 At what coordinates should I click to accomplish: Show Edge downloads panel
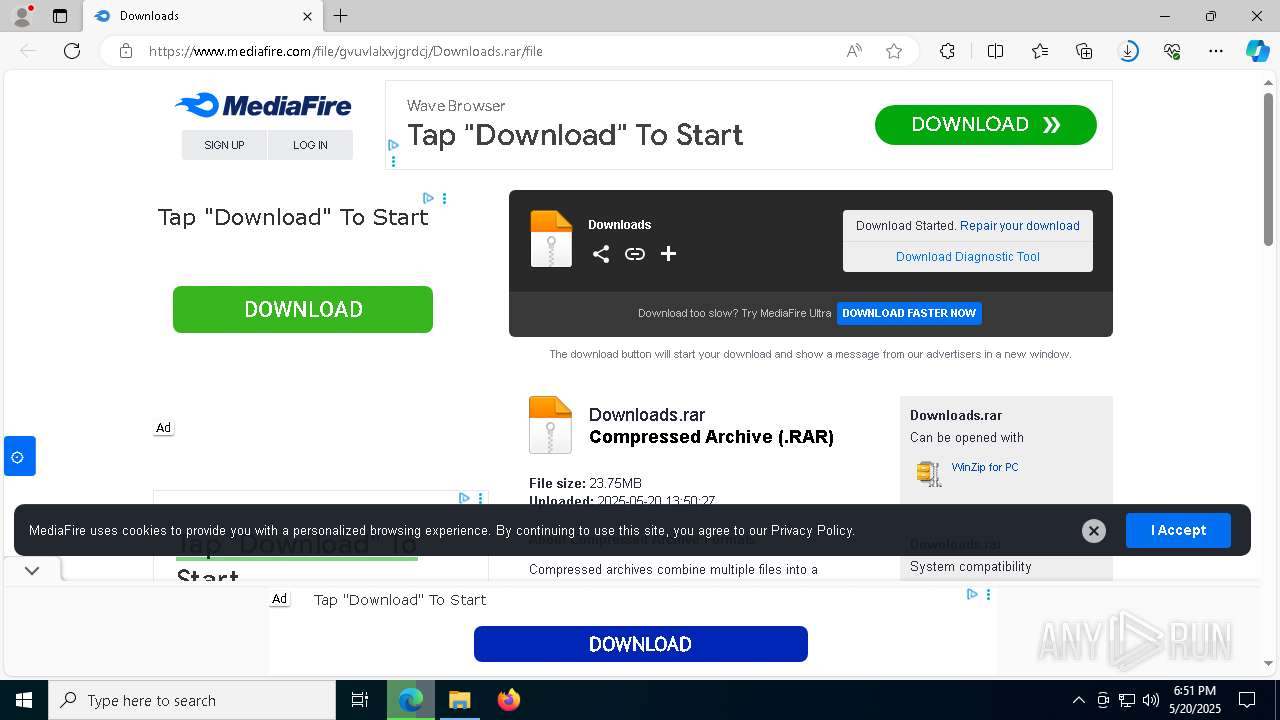click(1128, 51)
